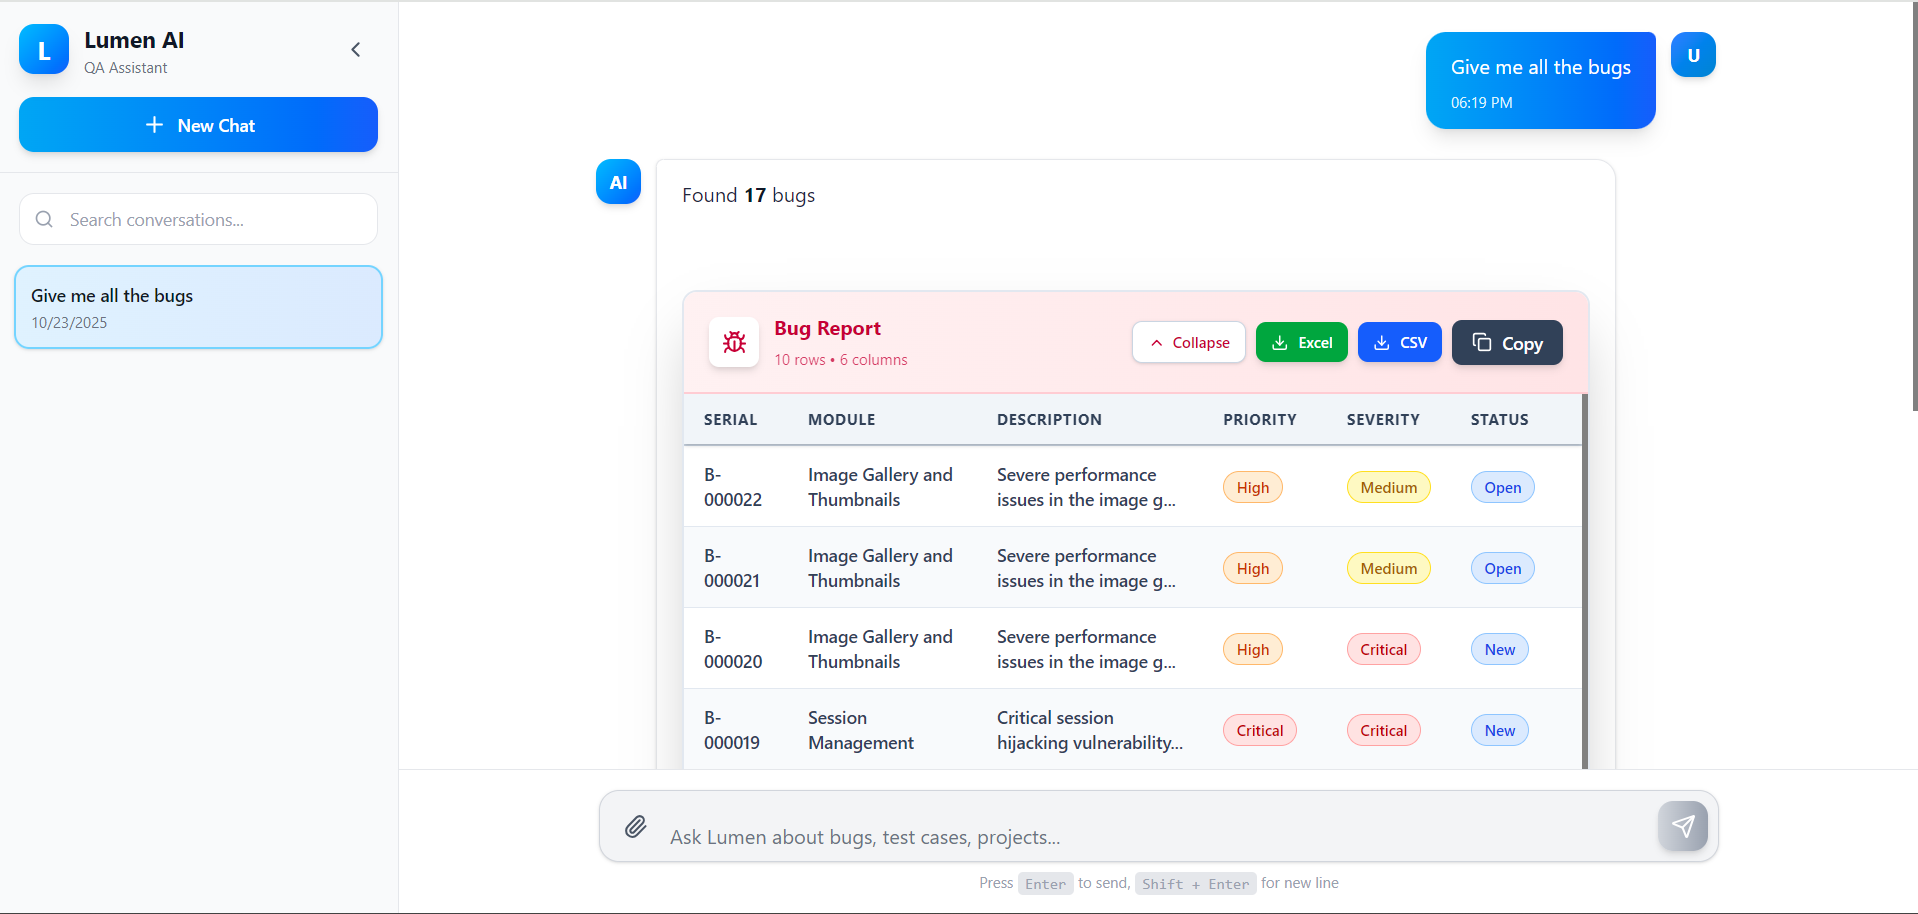
Task: Click the magnifier icon in conversation search
Action: (44, 219)
